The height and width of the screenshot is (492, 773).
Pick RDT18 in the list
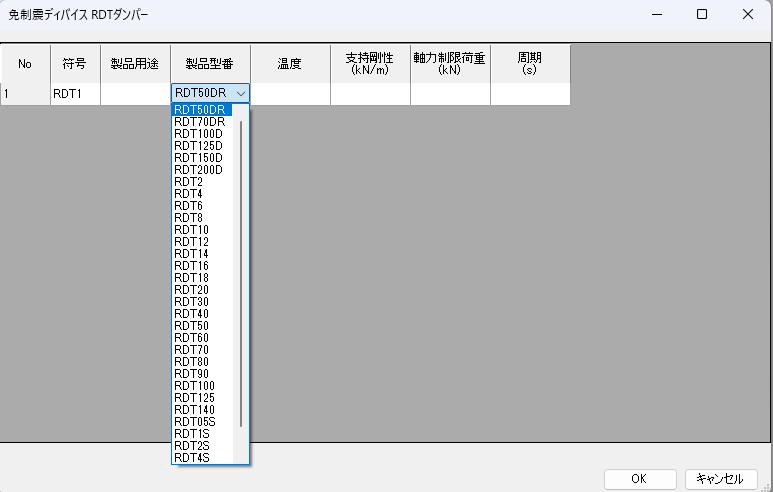202,278
